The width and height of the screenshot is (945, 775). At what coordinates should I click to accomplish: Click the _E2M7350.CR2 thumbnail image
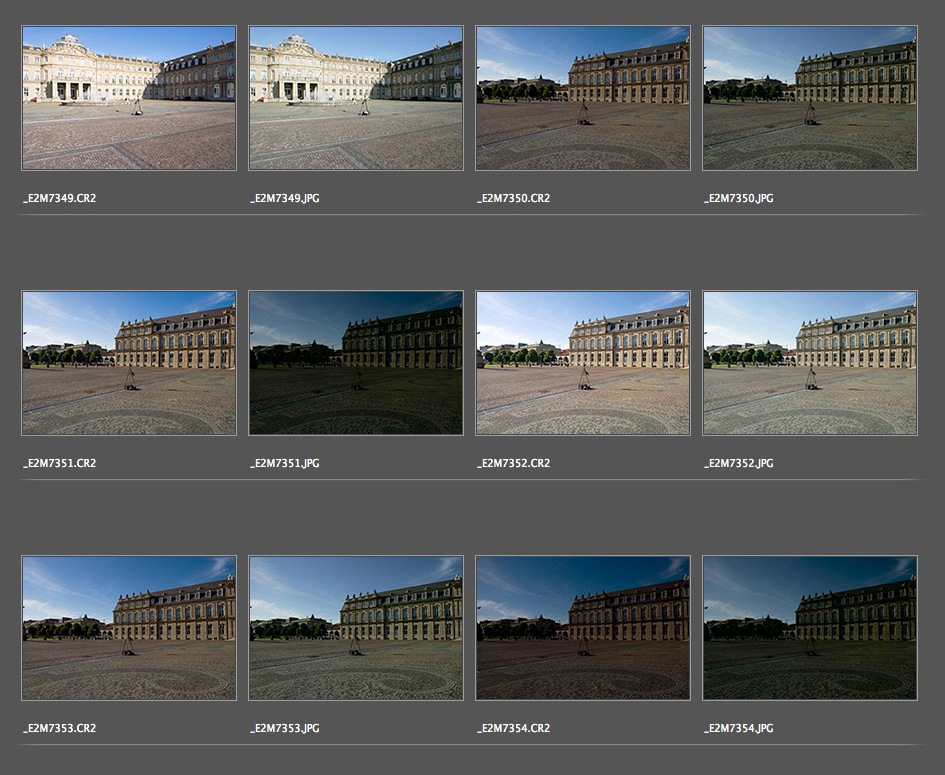[583, 98]
